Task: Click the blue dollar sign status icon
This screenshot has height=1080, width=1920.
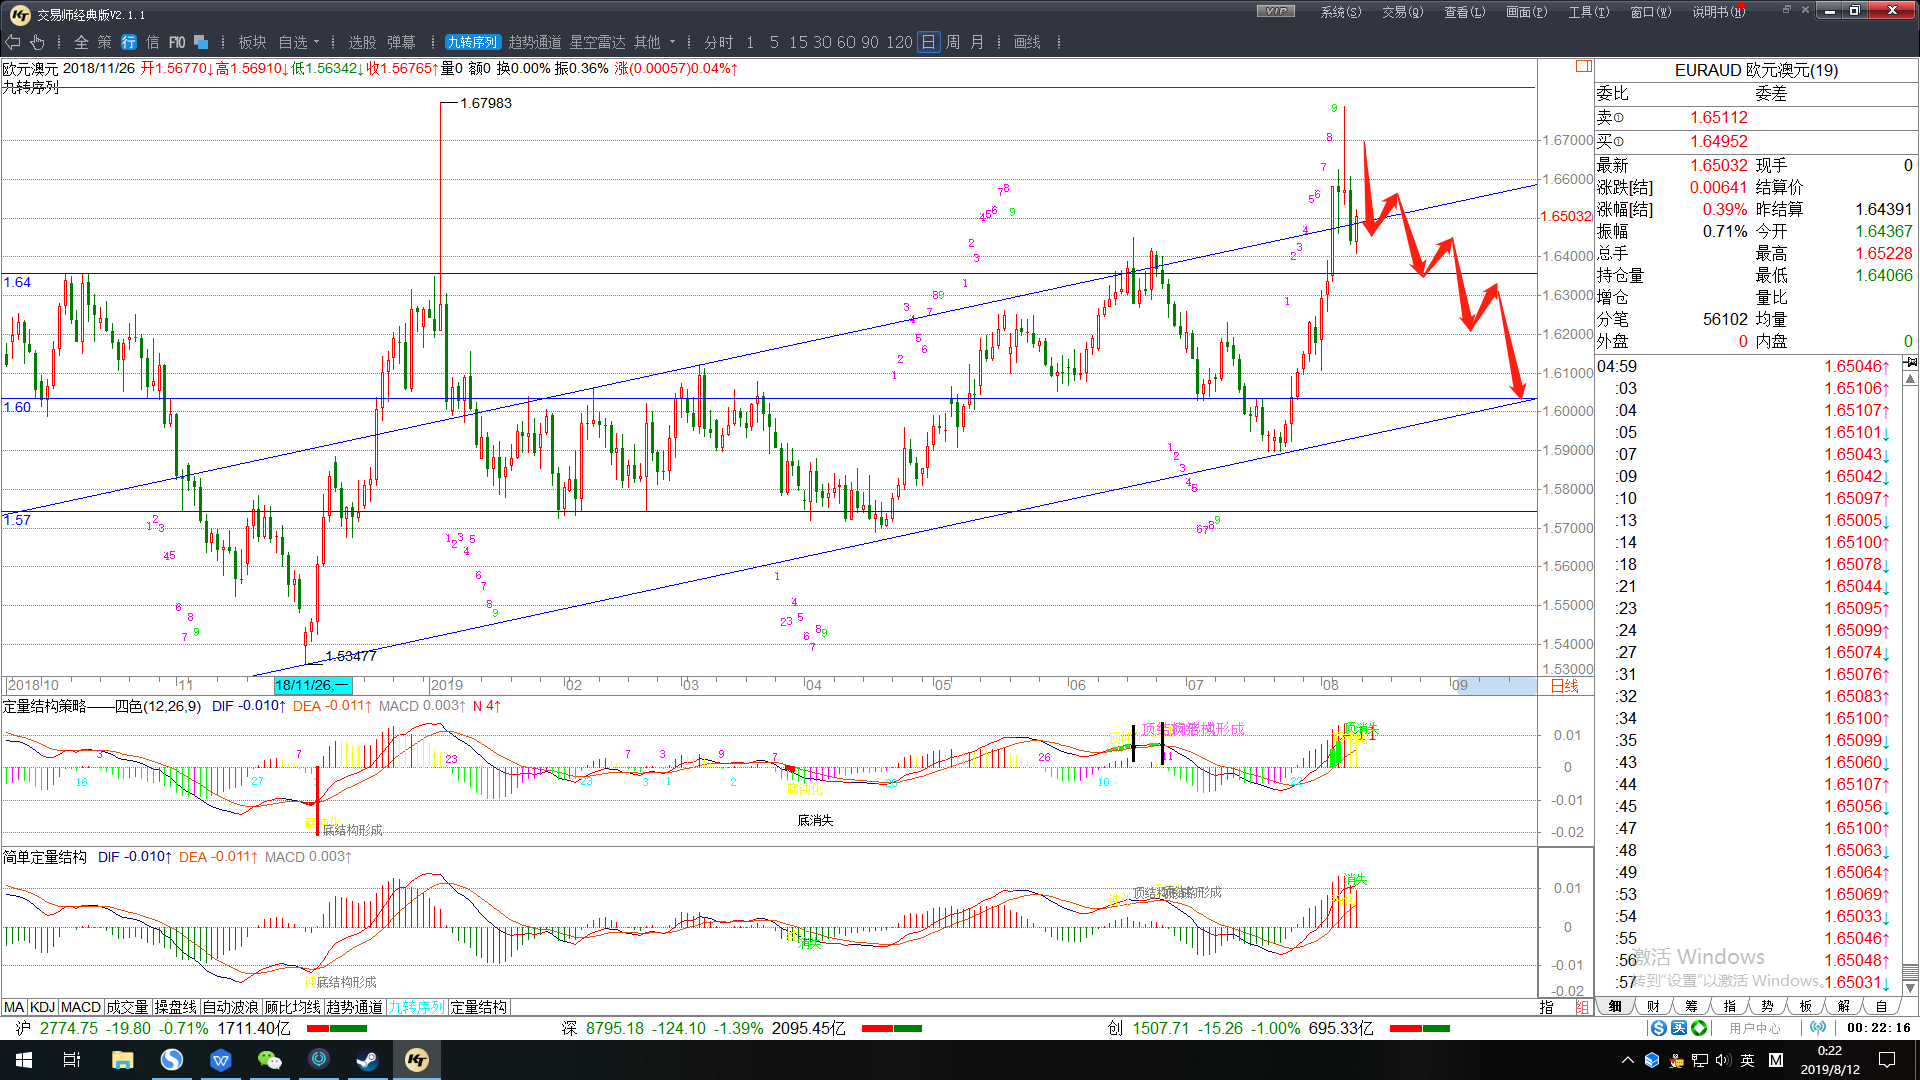Action: (x=1659, y=1028)
